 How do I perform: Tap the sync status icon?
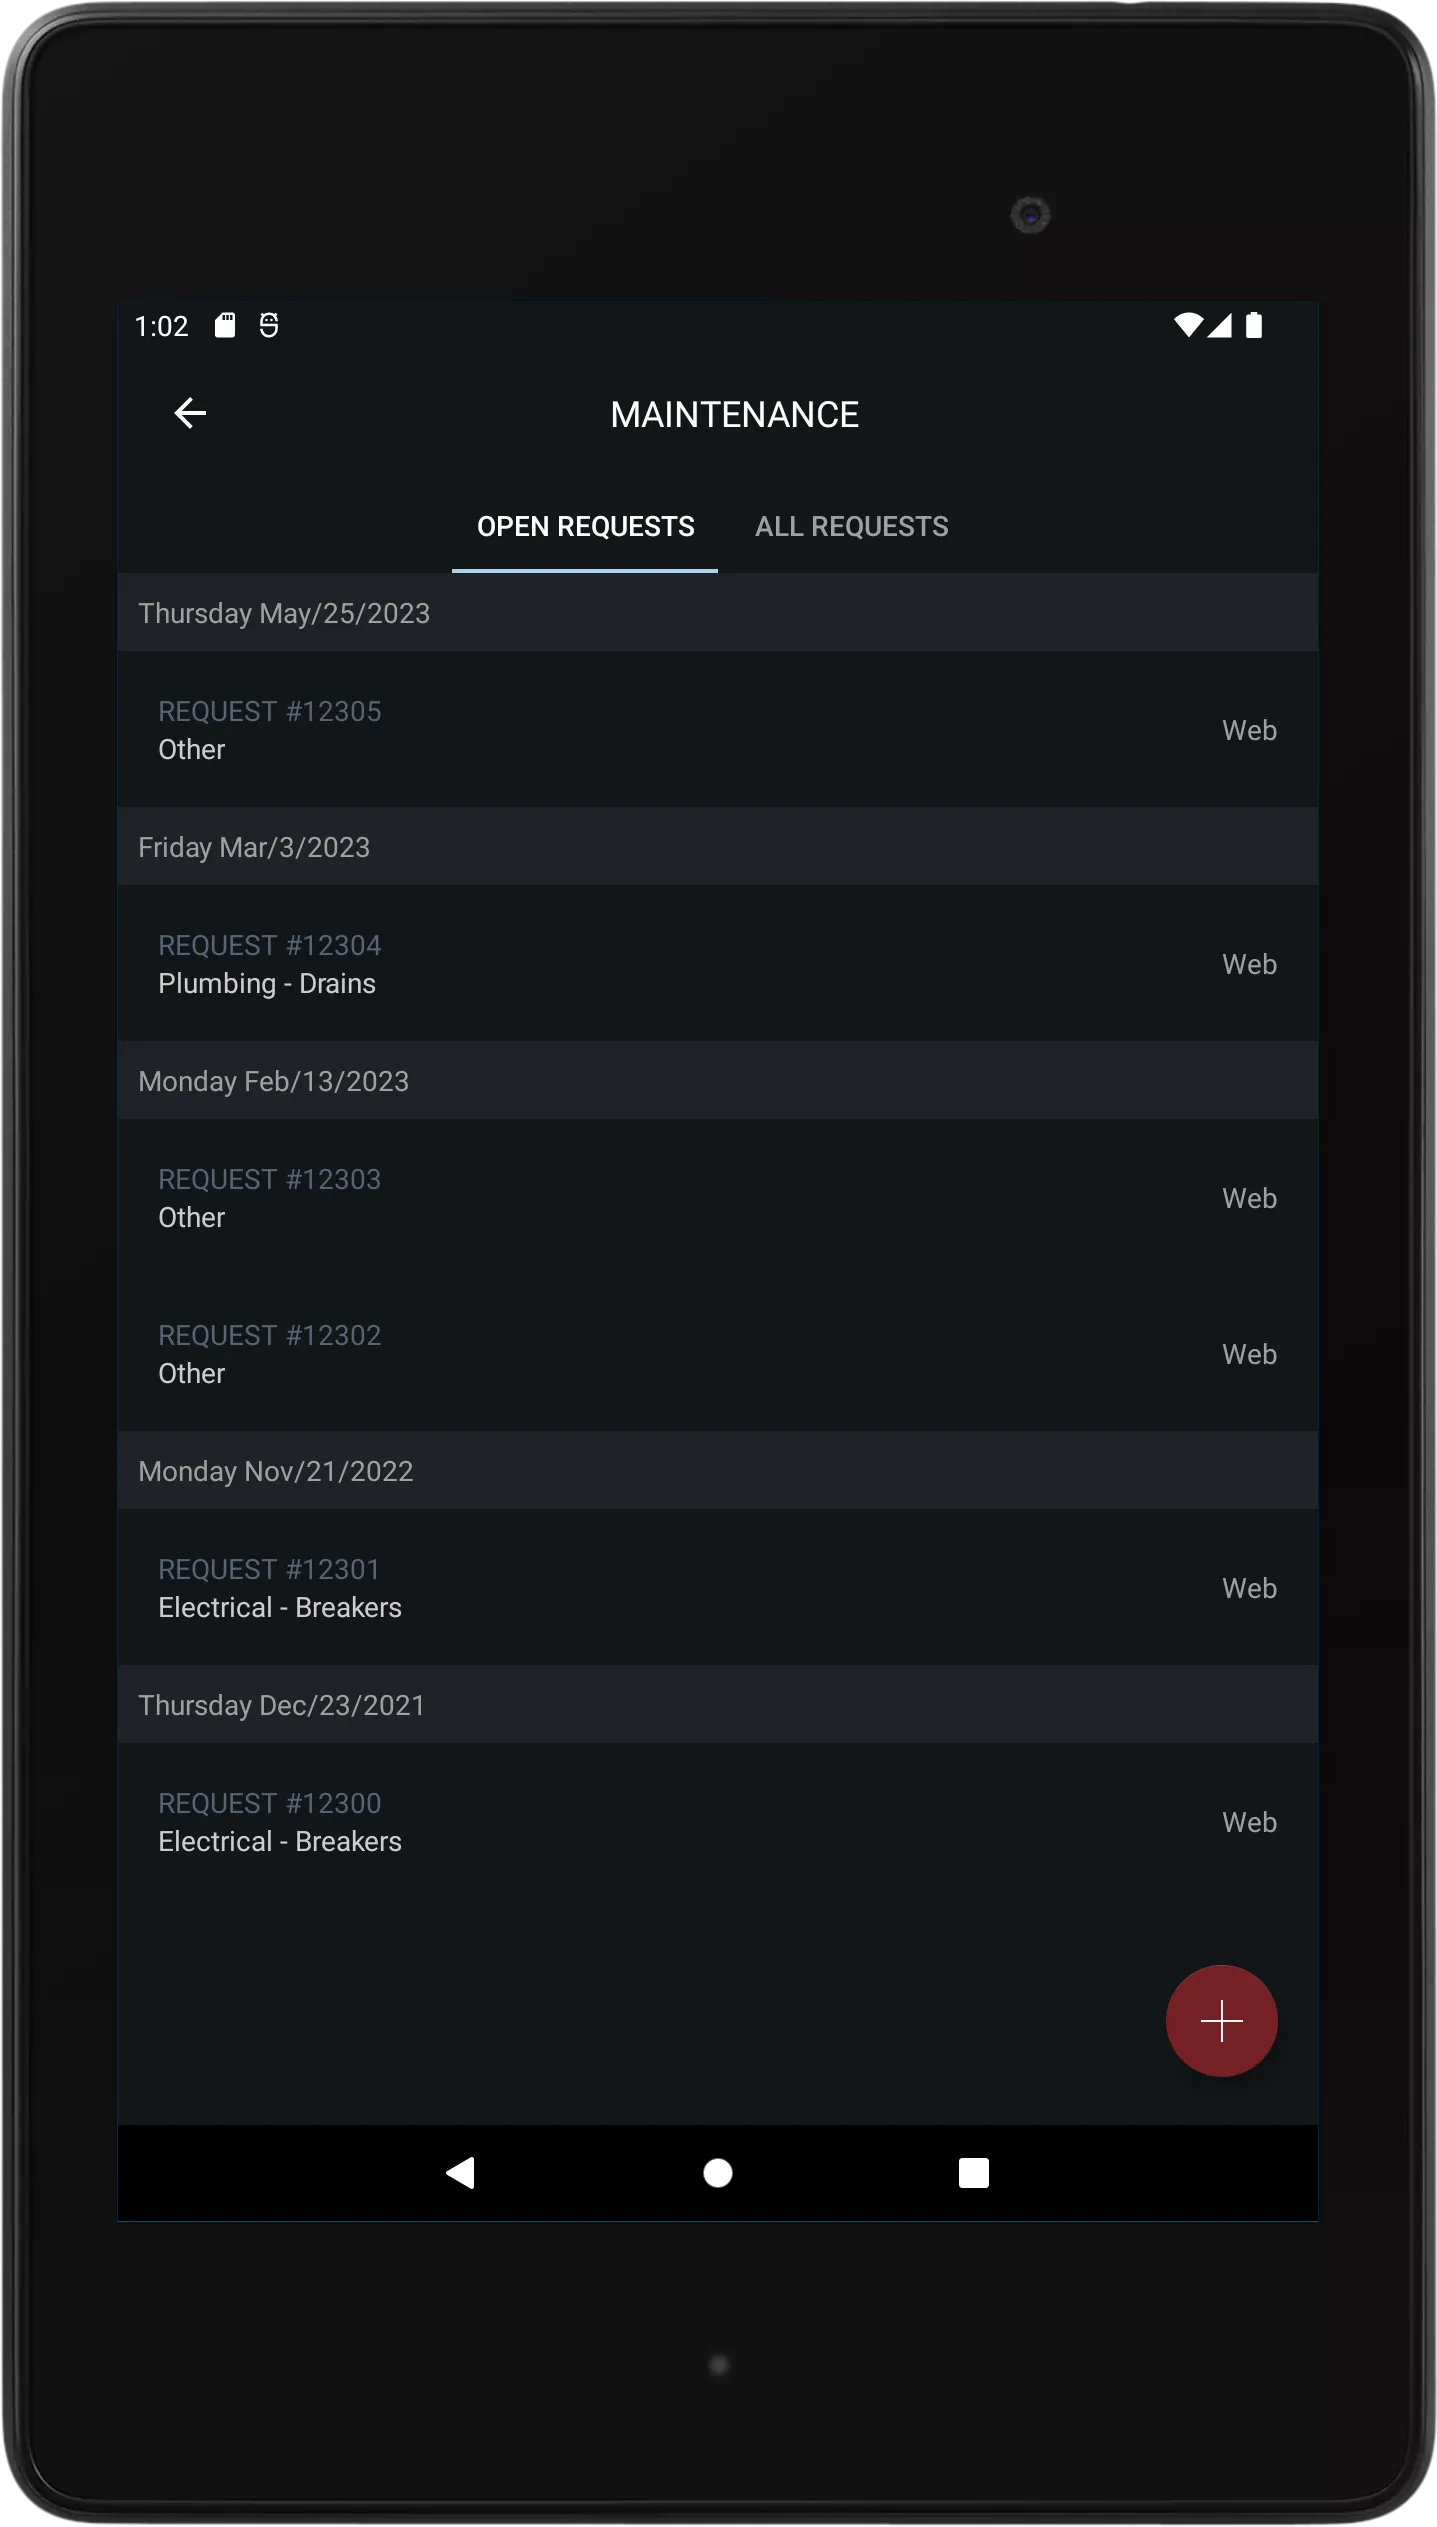coord(269,325)
